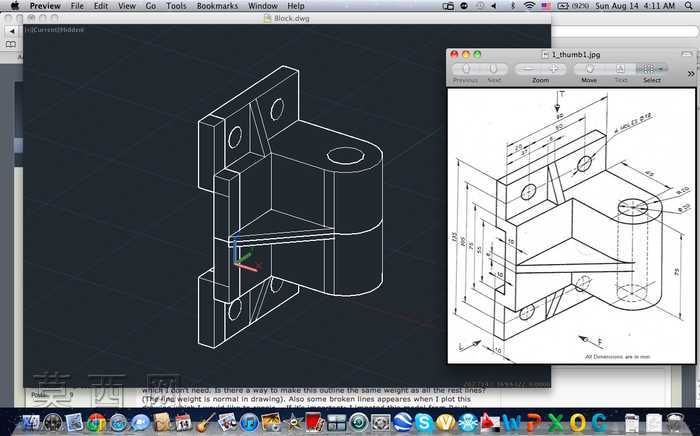The height and width of the screenshot is (436, 700).
Task: Open the Select tool dropdown arrow
Action: tap(662, 69)
